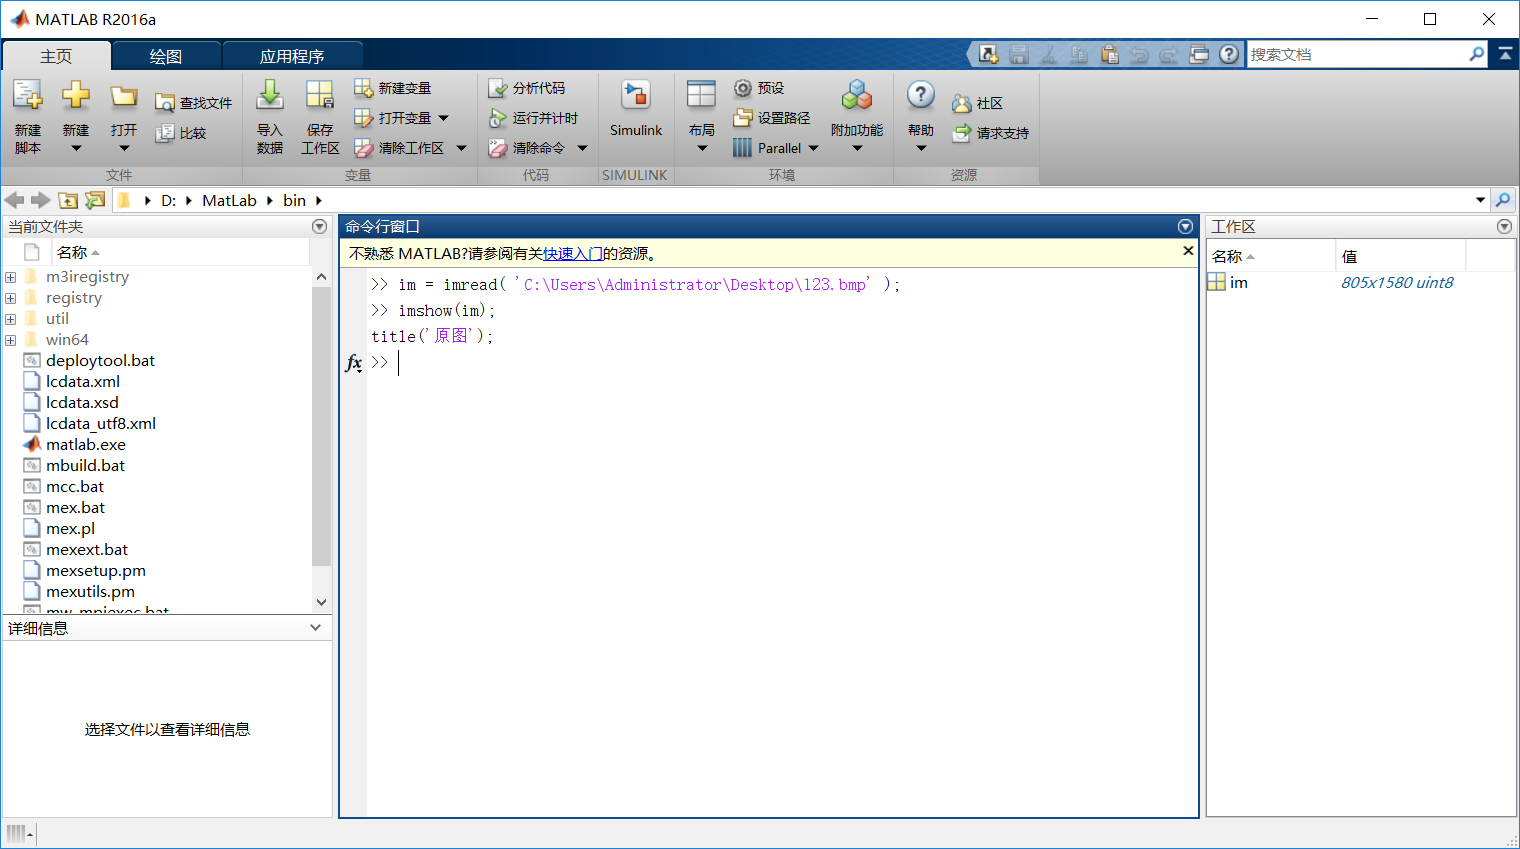Go up one folder level icon
The height and width of the screenshot is (849, 1520).
(x=68, y=200)
